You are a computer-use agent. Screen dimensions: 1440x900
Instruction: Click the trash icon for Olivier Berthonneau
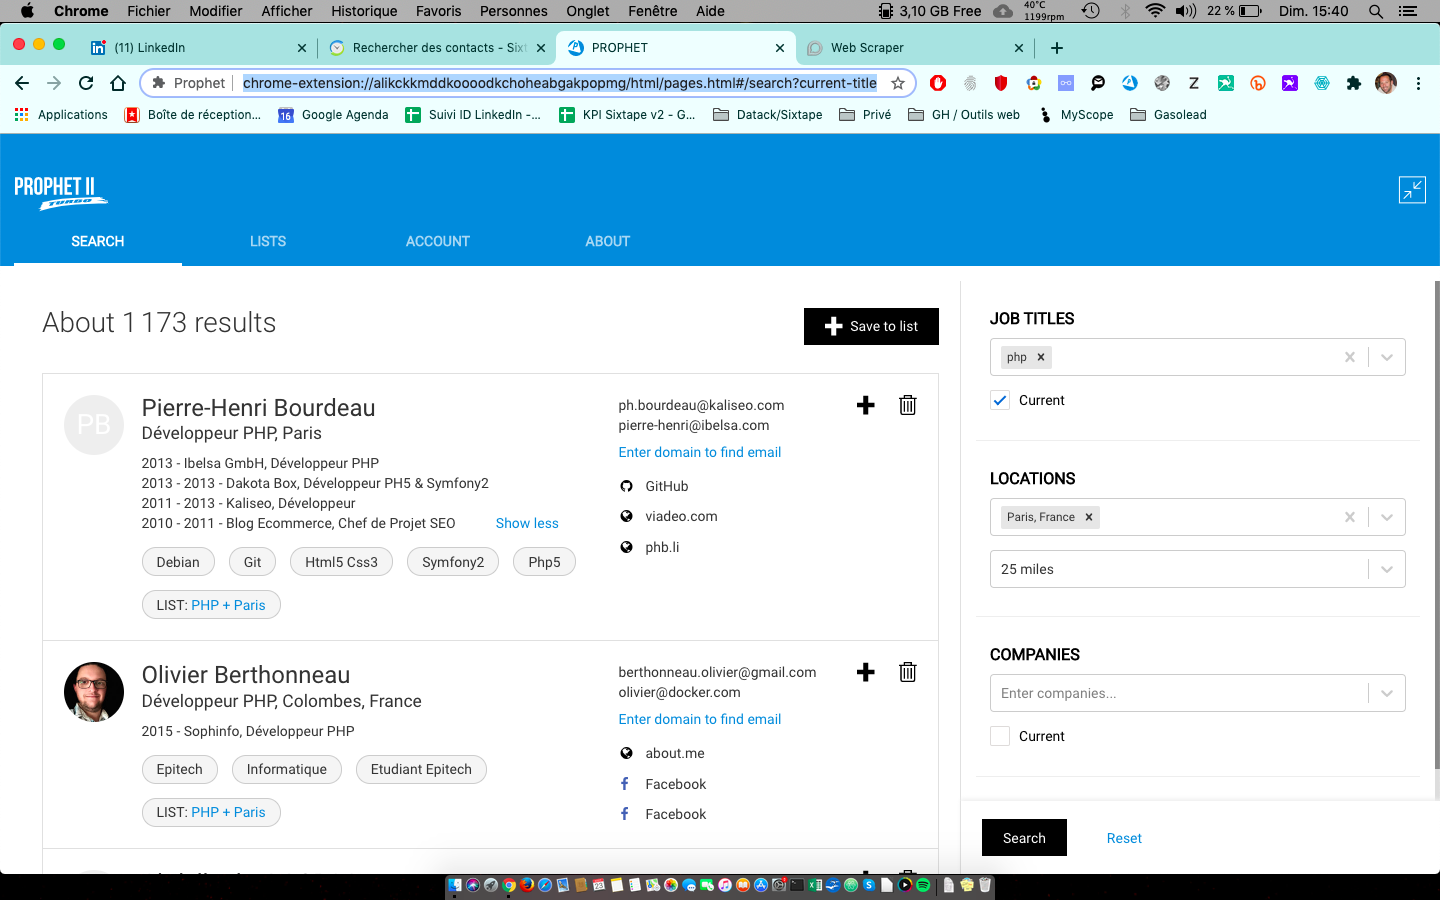[907, 672]
